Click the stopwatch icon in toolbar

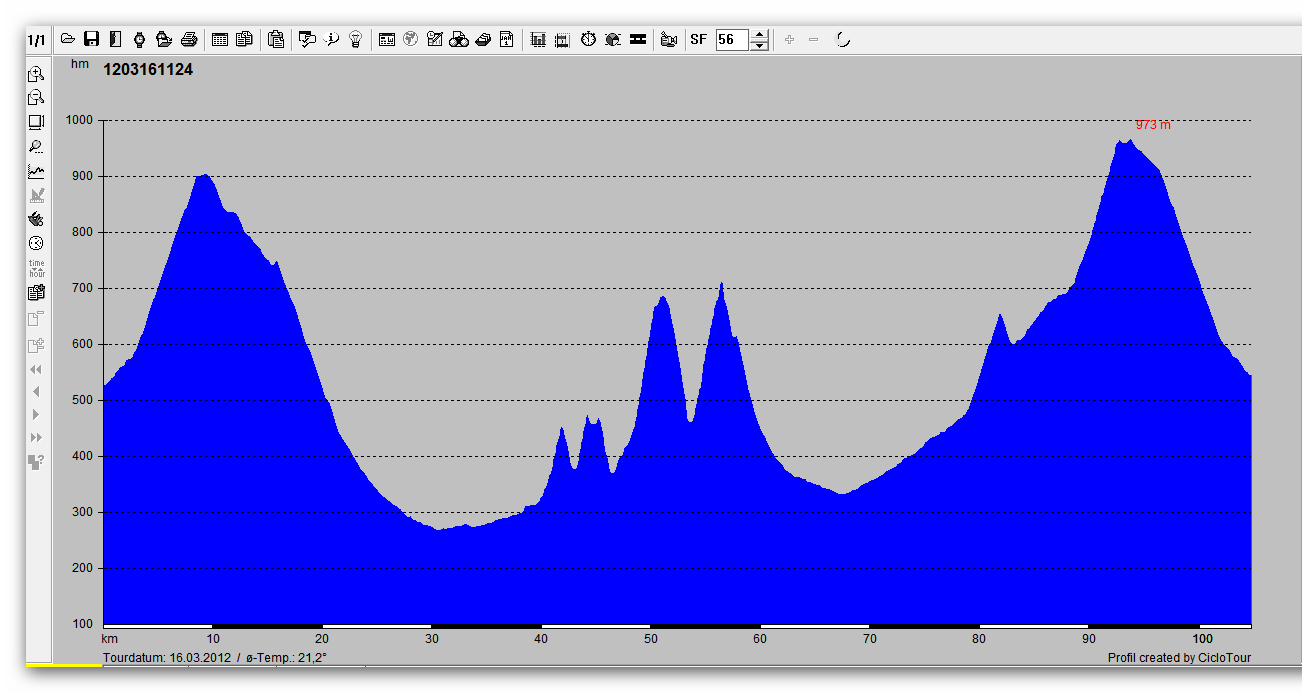point(589,40)
